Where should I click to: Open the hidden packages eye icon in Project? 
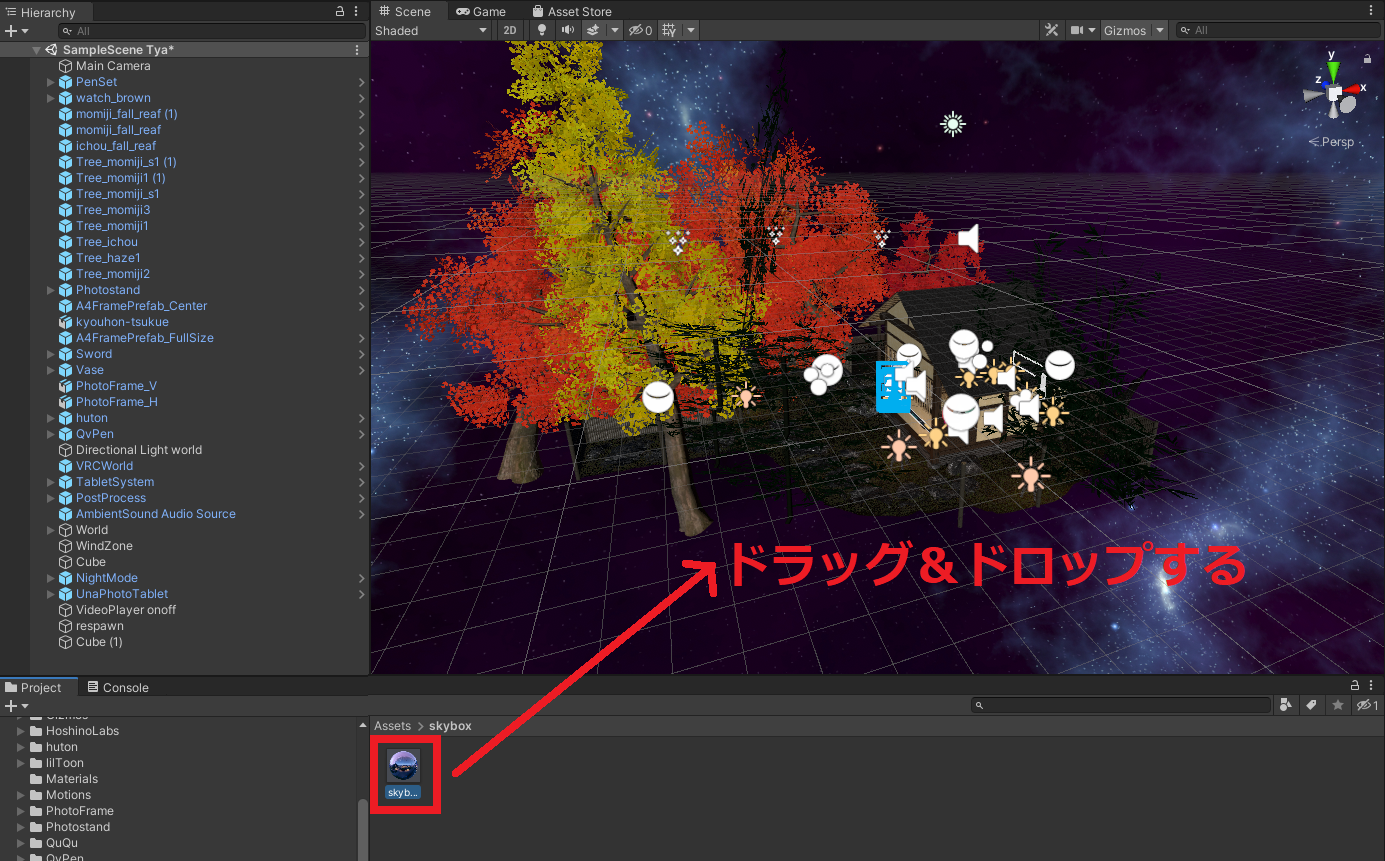tap(1366, 705)
